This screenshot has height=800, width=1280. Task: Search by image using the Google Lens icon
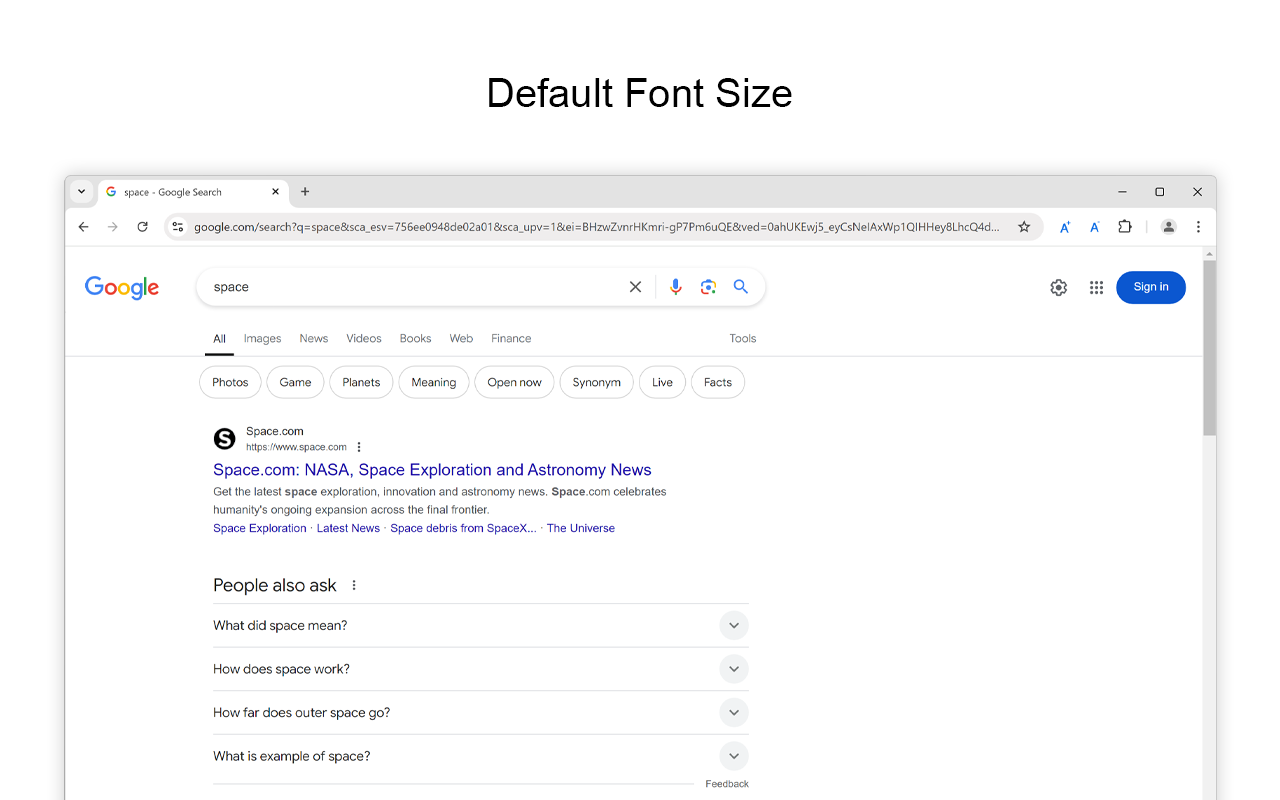pos(708,286)
